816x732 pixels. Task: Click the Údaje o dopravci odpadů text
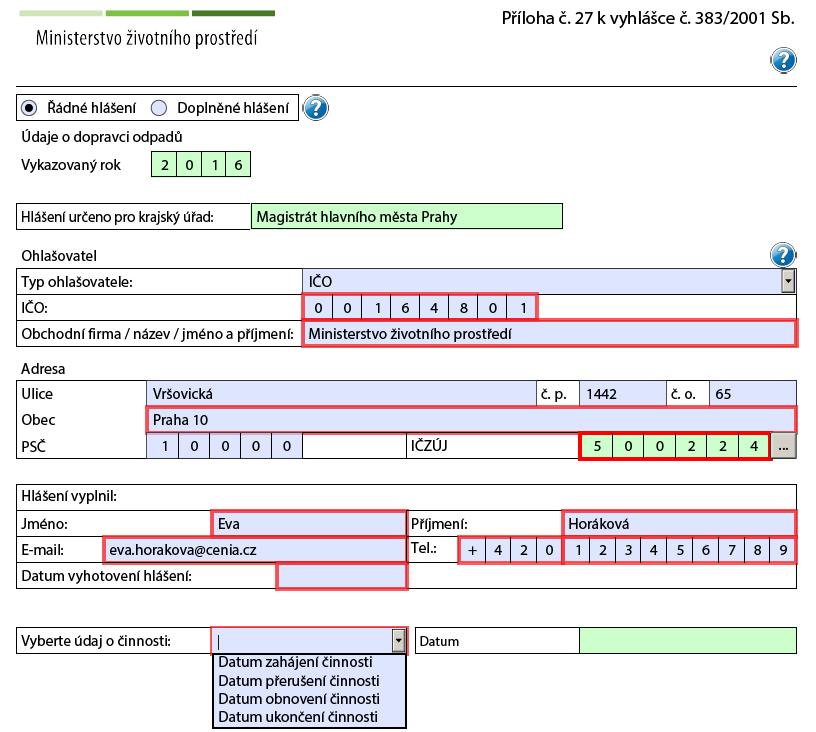[101, 137]
